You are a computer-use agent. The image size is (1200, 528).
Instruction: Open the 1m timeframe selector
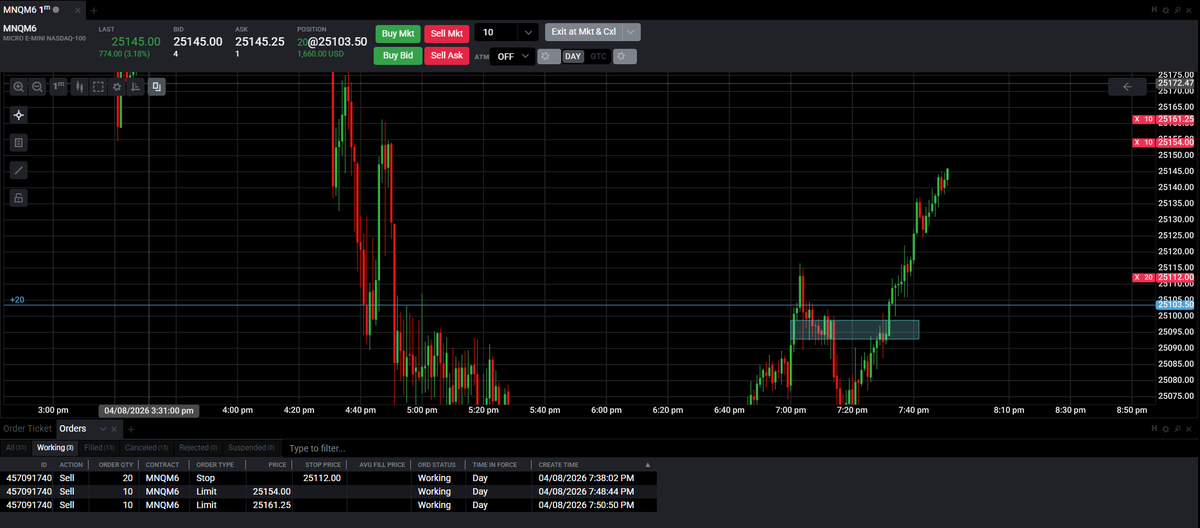coord(59,87)
